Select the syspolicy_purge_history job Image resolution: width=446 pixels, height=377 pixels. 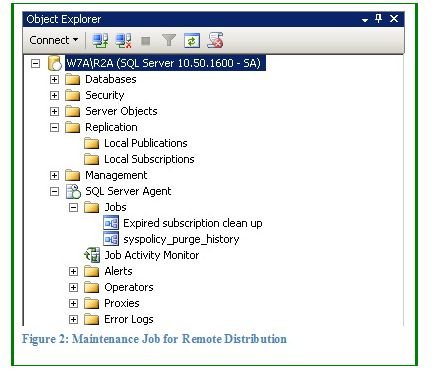[x=181, y=239]
